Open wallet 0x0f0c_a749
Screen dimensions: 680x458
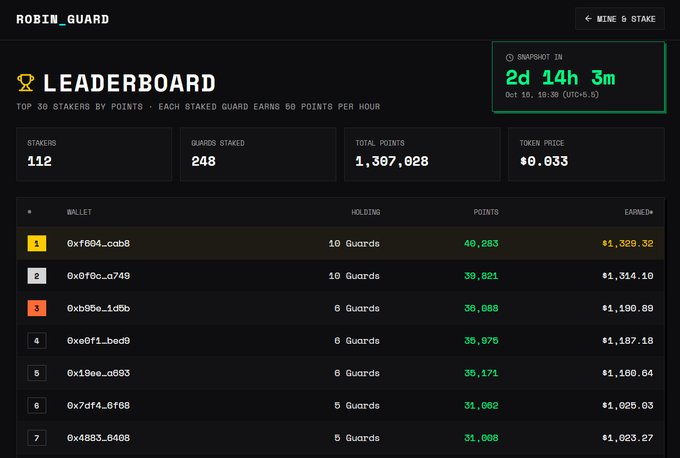pos(98,276)
